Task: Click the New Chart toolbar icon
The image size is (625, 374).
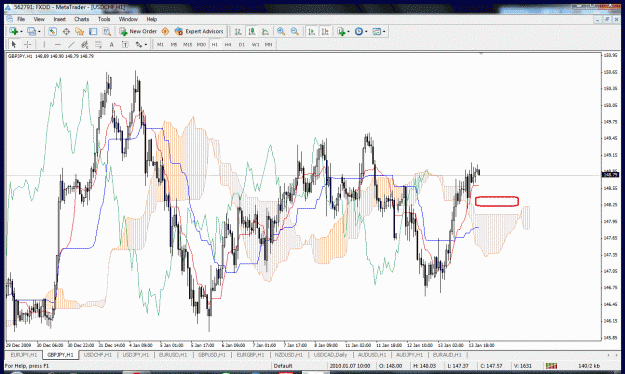Action: point(14,31)
